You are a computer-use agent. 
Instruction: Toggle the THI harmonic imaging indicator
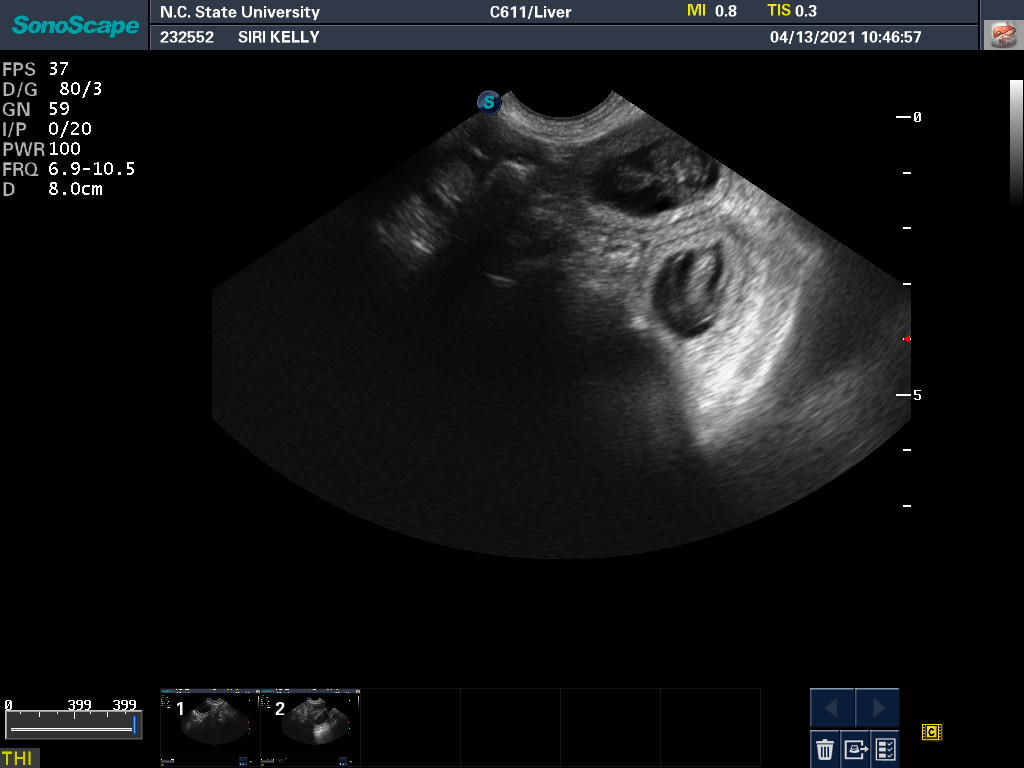(x=18, y=758)
